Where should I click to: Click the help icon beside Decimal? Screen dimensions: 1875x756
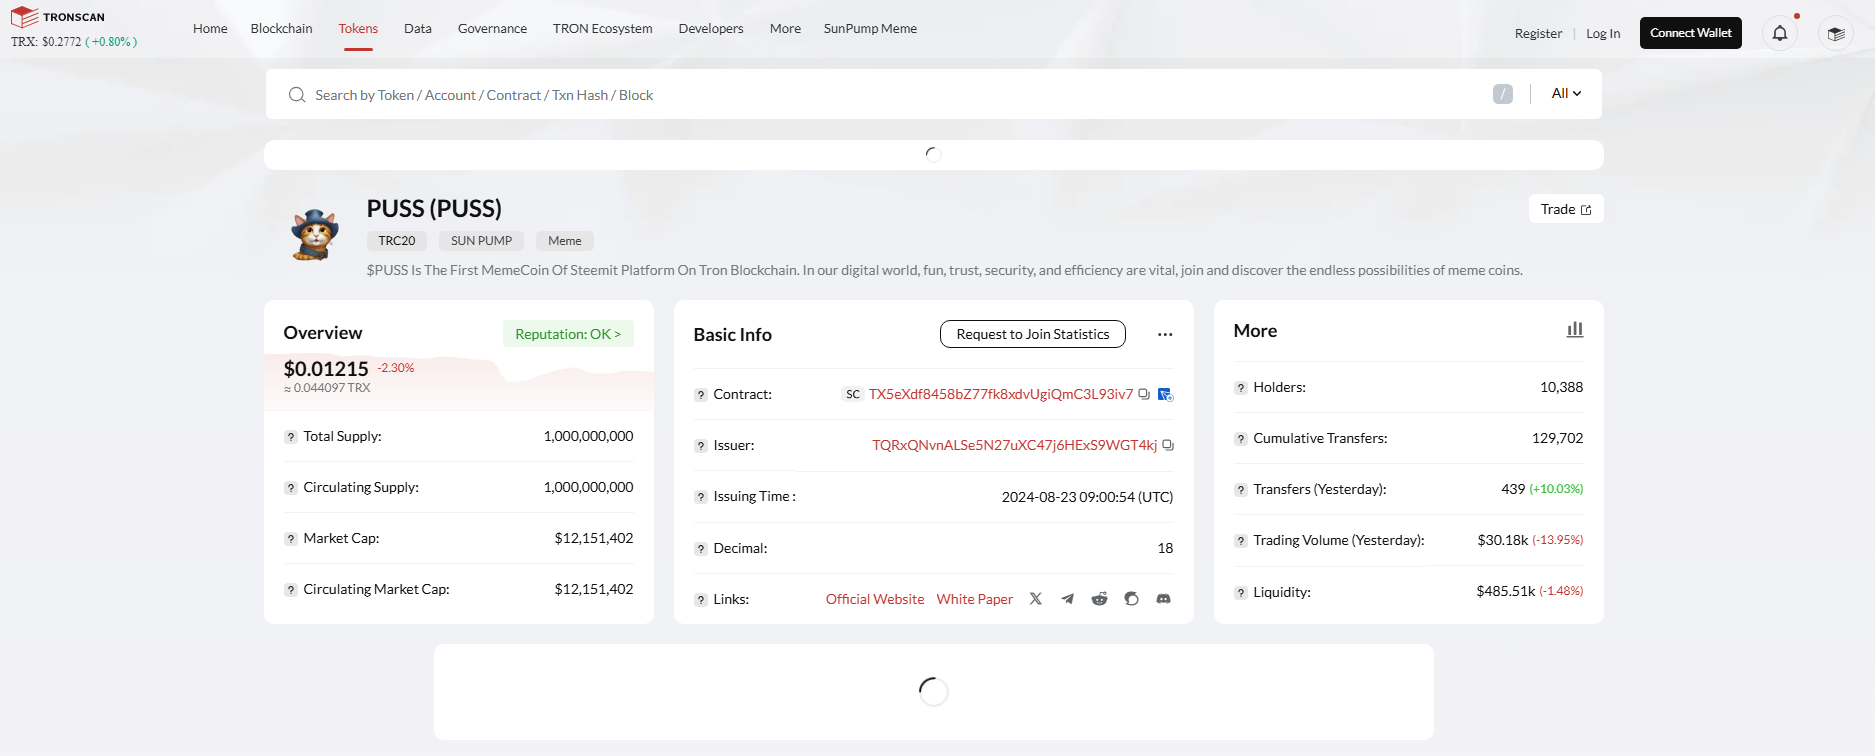coord(701,549)
